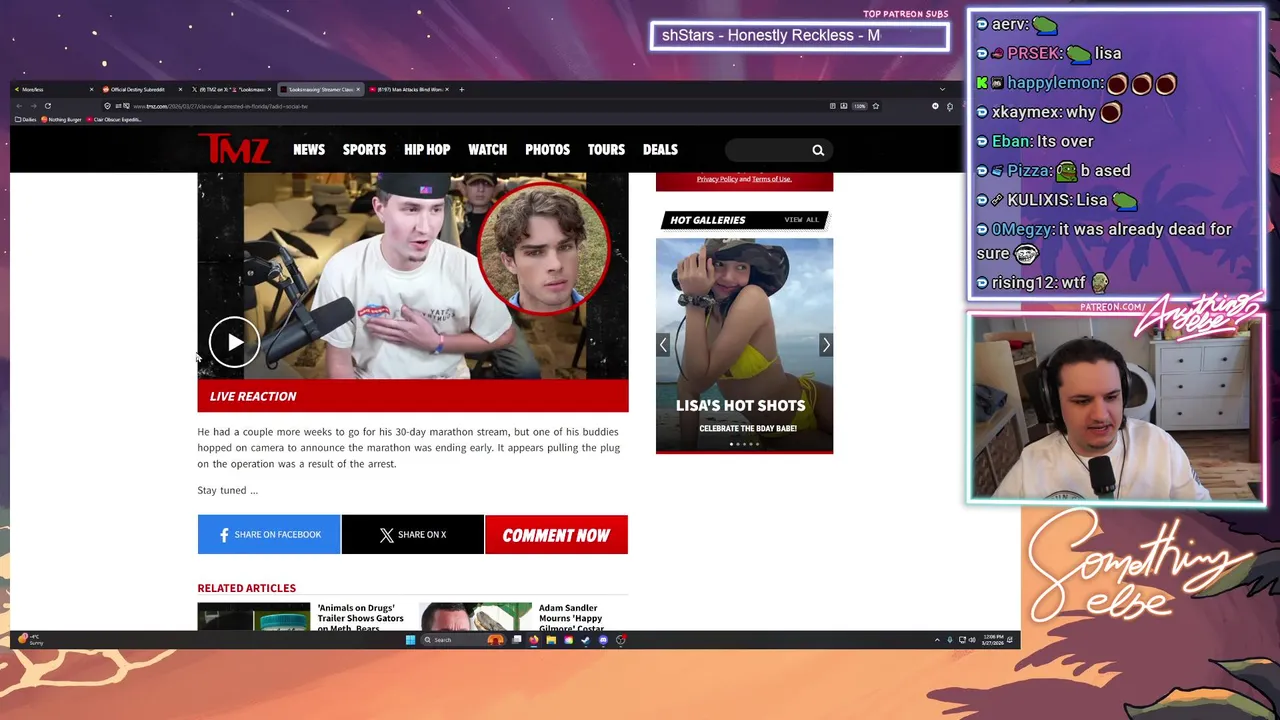Open Discord from taskbar
1280x720 pixels.
tap(603, 640)
